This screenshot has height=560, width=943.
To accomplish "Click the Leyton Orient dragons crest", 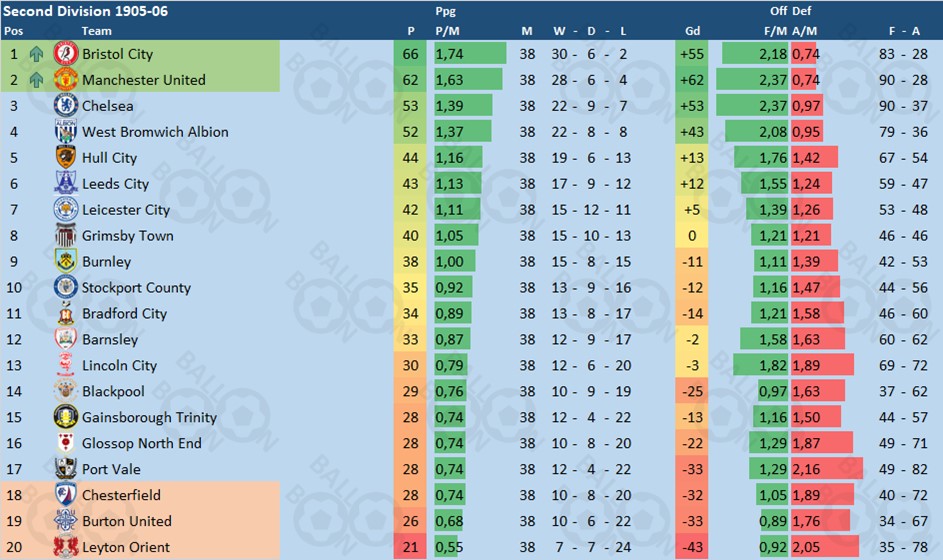I will [x=66, y=547].
